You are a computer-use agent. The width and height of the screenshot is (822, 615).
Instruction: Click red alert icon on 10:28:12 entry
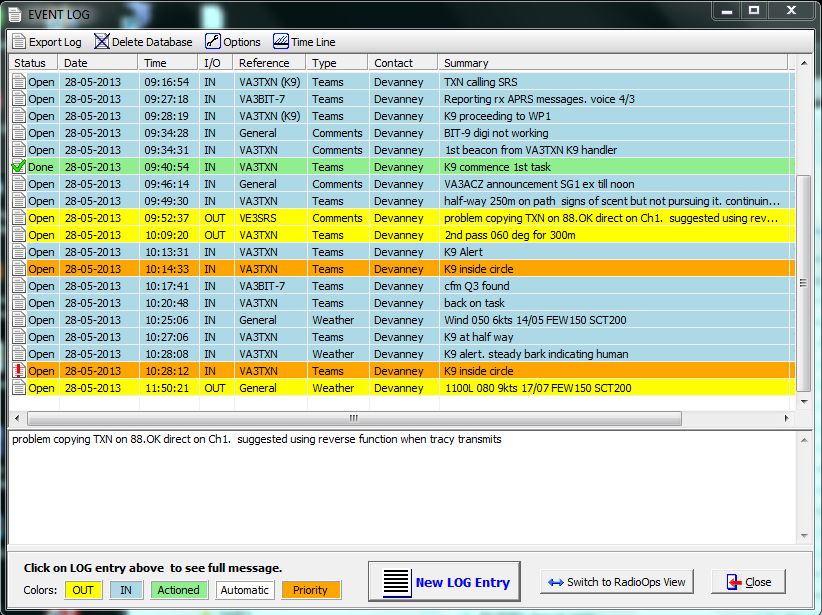tap(18, 371)
